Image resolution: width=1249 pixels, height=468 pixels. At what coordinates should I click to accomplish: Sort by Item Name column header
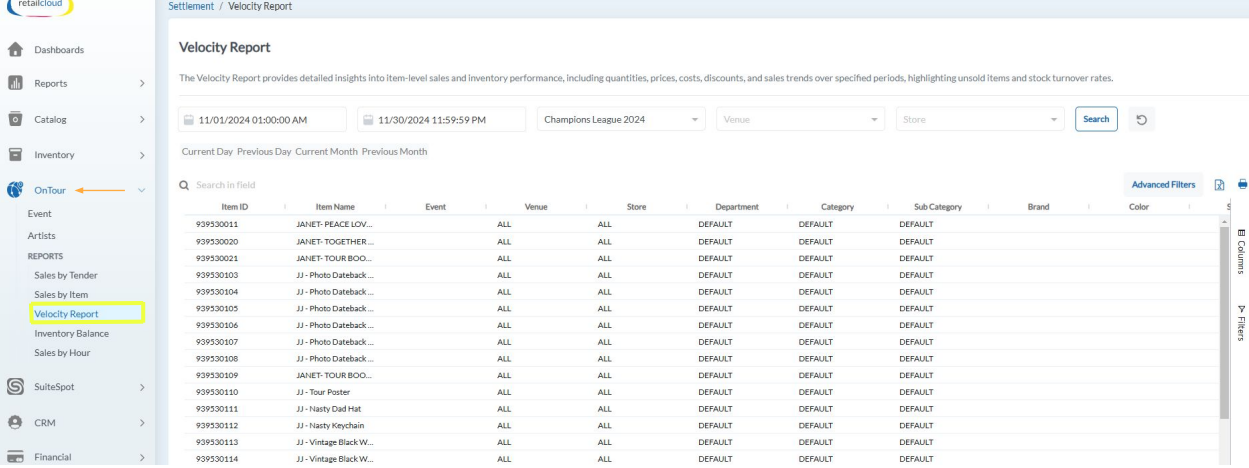click(x=335, y=207)
